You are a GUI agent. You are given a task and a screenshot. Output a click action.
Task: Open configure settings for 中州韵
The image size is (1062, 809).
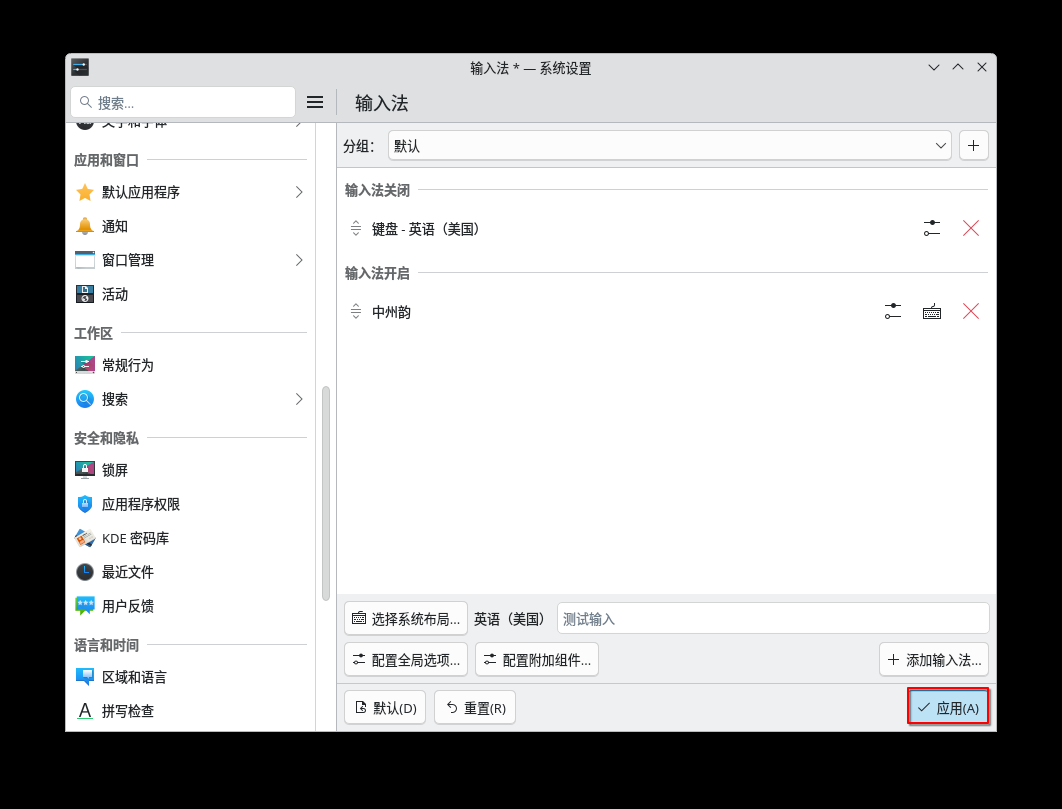tap(892, 311)
